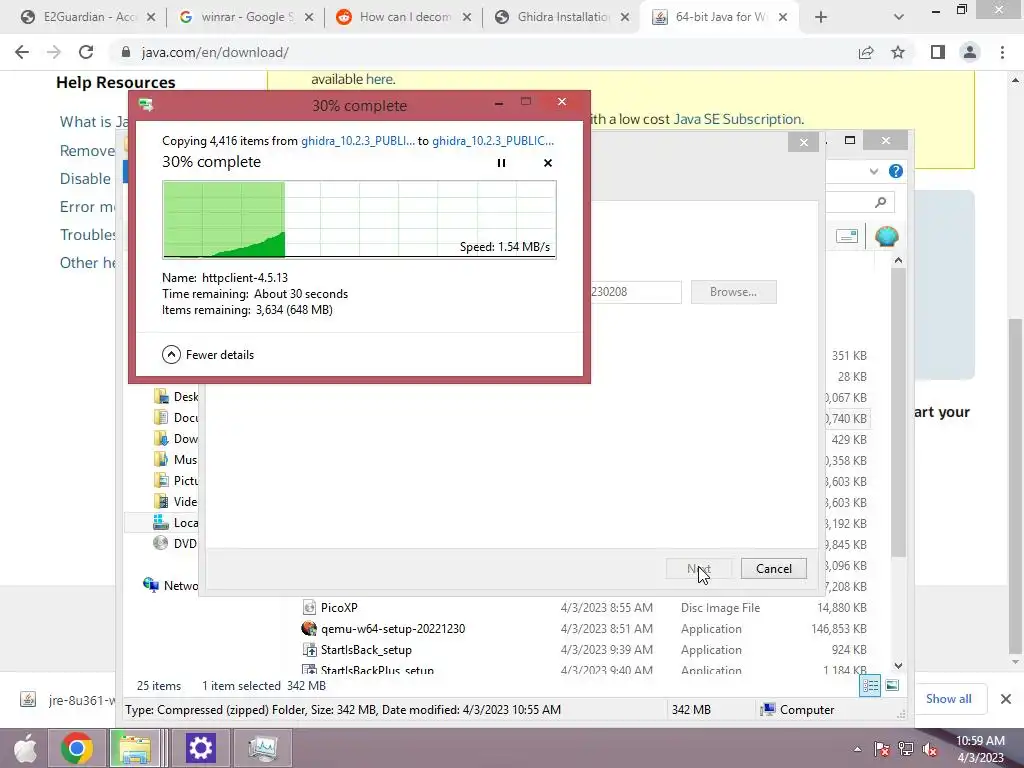This screenshot has width=1024, height=768.
Task: Open Chrome three-dot menu
Action: (1002, 52)
